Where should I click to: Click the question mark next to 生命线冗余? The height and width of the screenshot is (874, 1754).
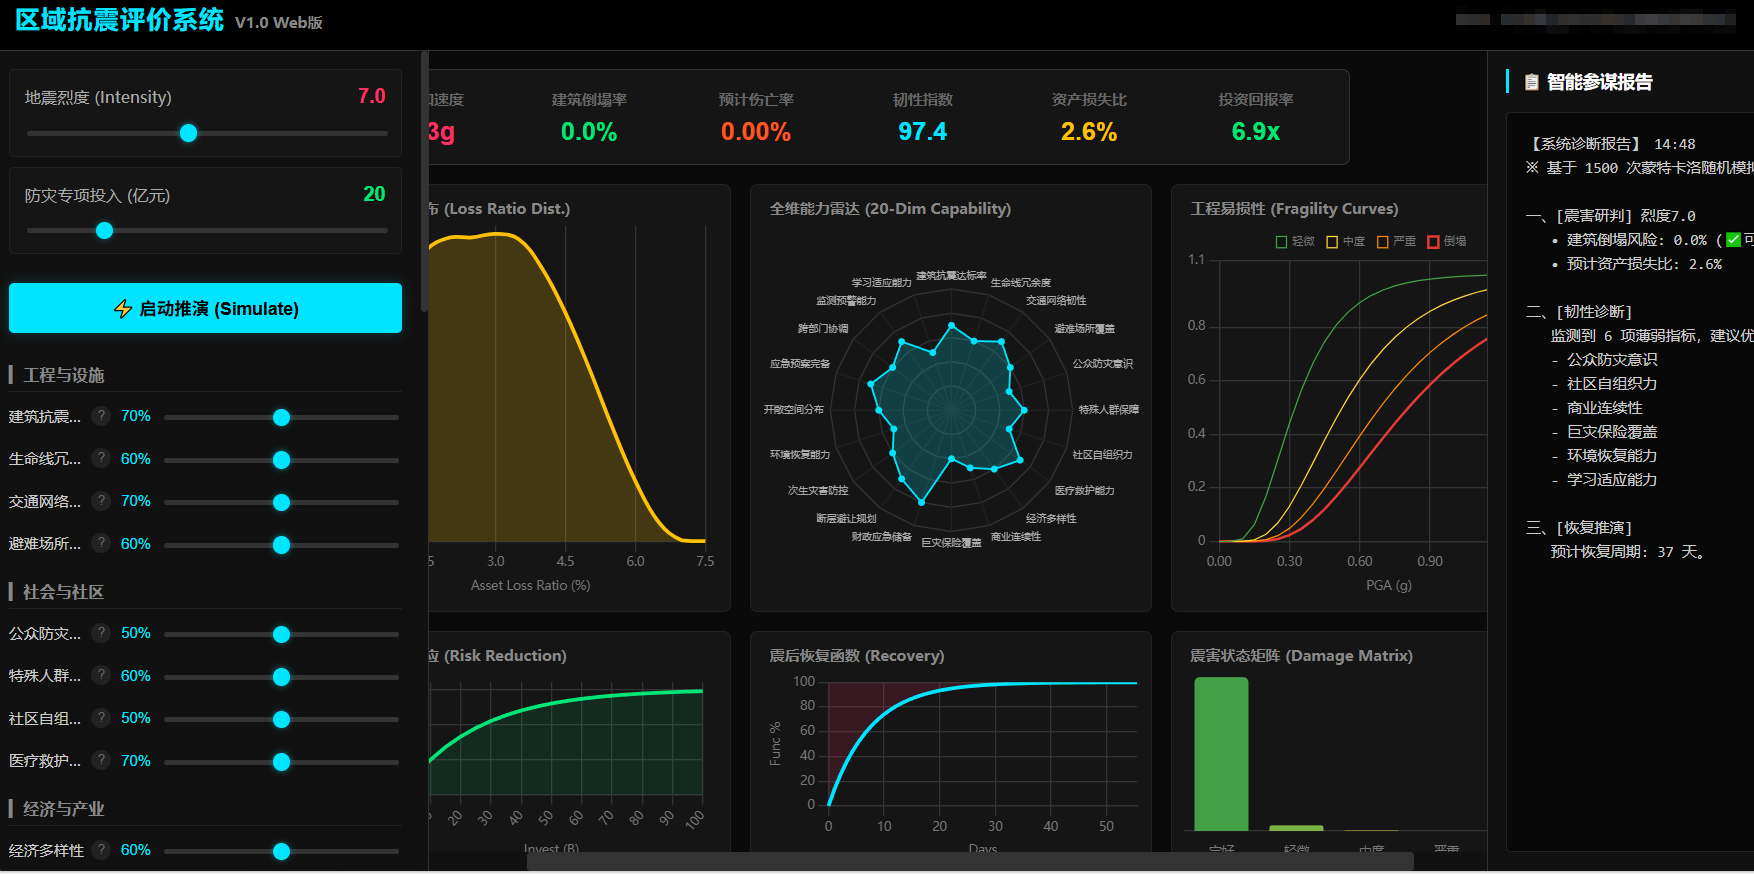(x=101, y=458)
